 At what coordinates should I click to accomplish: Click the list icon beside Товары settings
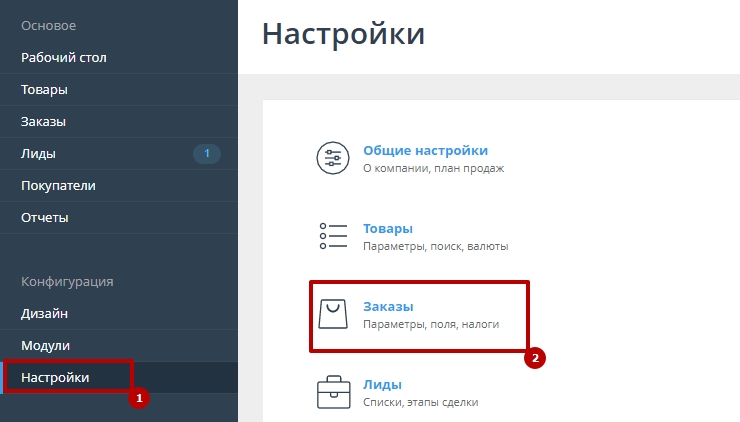[x=332, y=236]
